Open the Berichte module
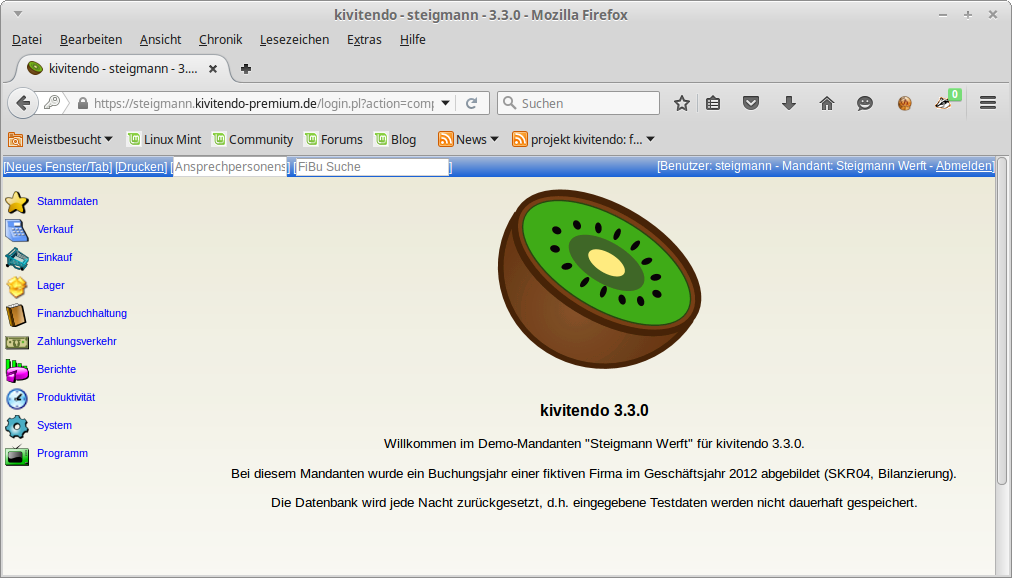The image size is (1012, 578). (56, 369)
